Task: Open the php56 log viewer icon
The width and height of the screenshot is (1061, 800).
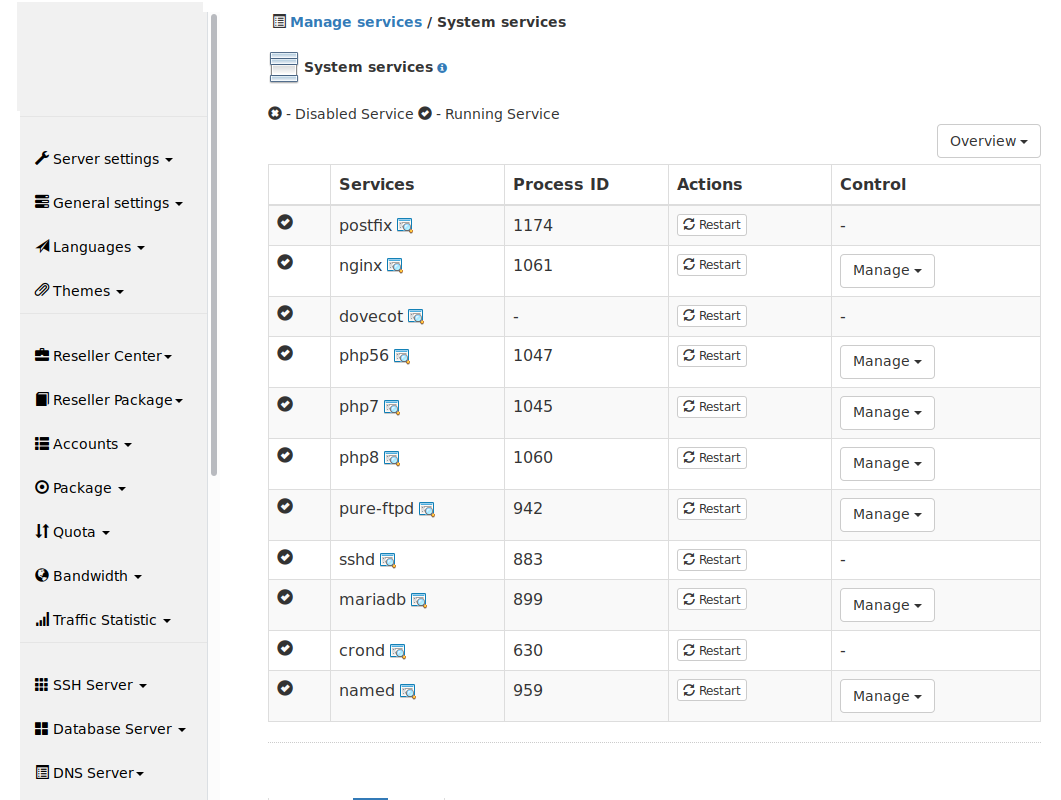Action: pos(402,355)
